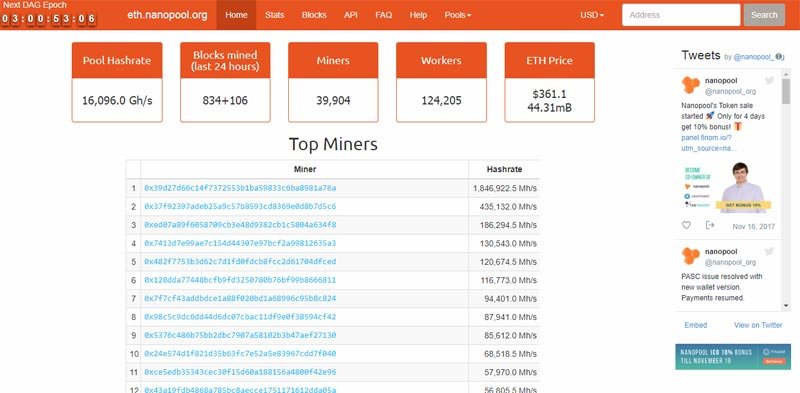The image size is (800, 393).
Task: Click the Pool Hashrate card
Action: [117, 82]
